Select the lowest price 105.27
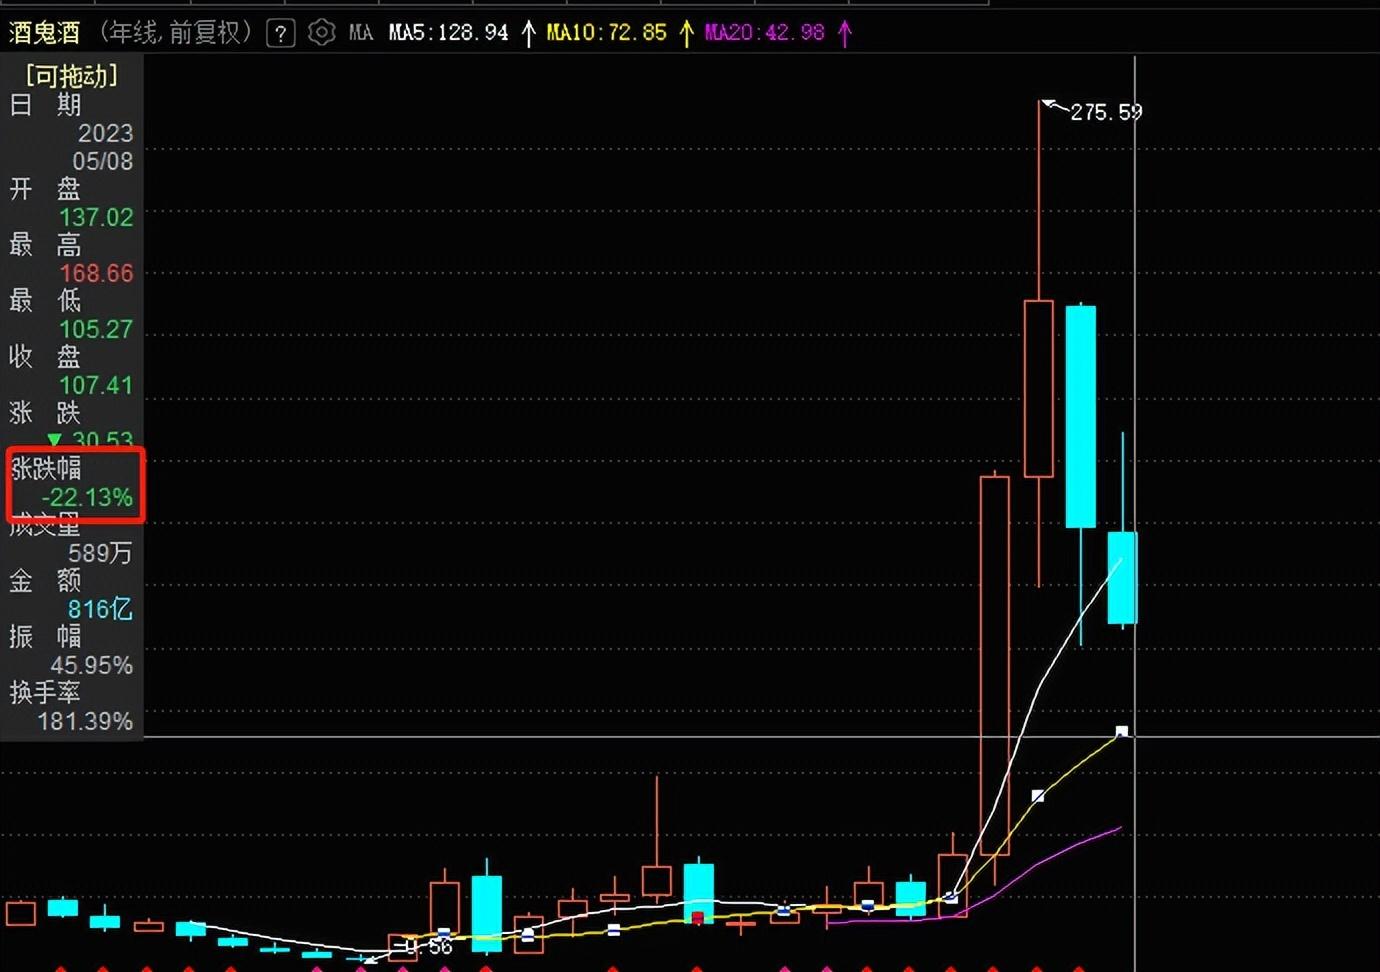Screen dimensions: 1380x972 click(96, 329)
